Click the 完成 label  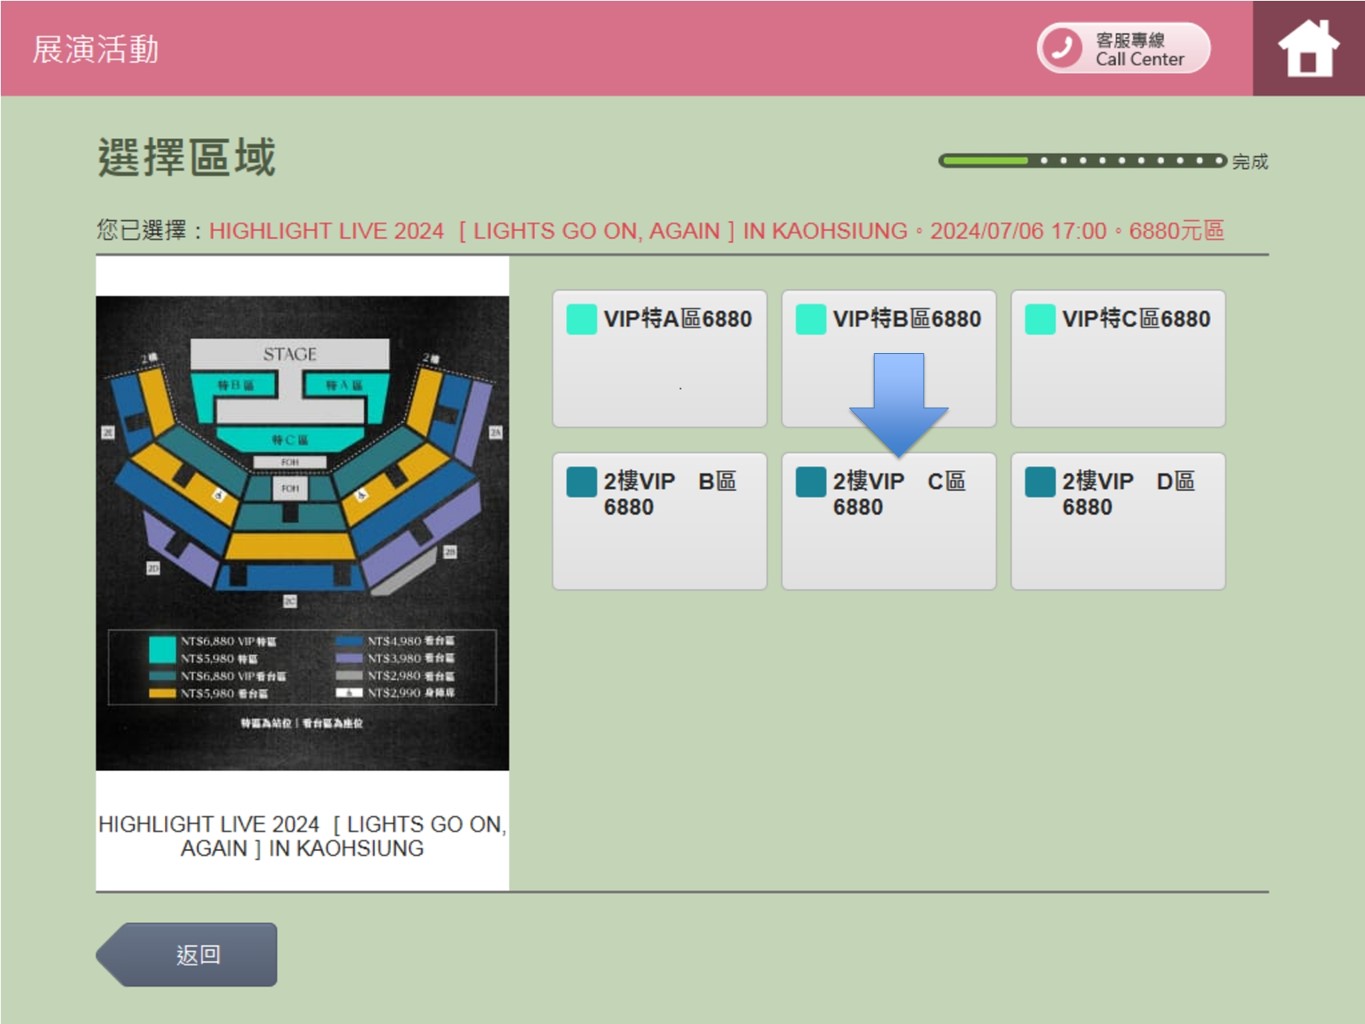point(1250,161)
